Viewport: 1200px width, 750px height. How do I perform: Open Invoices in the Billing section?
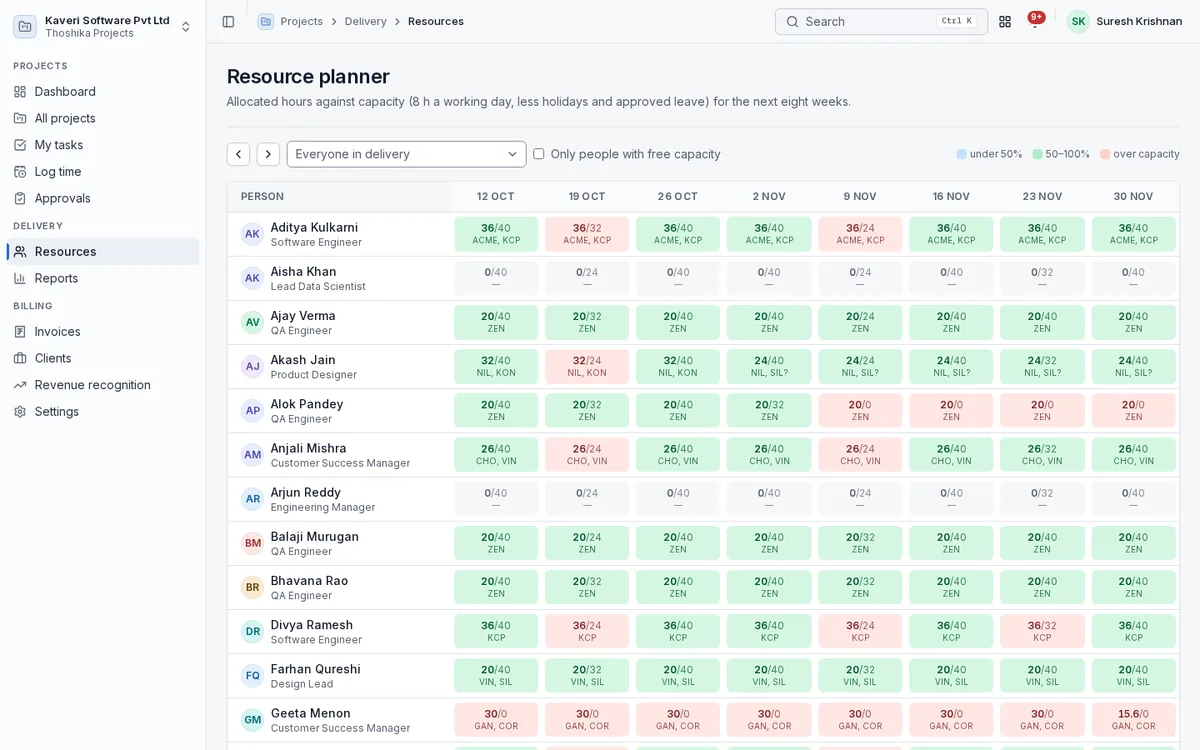pos(103,331)
